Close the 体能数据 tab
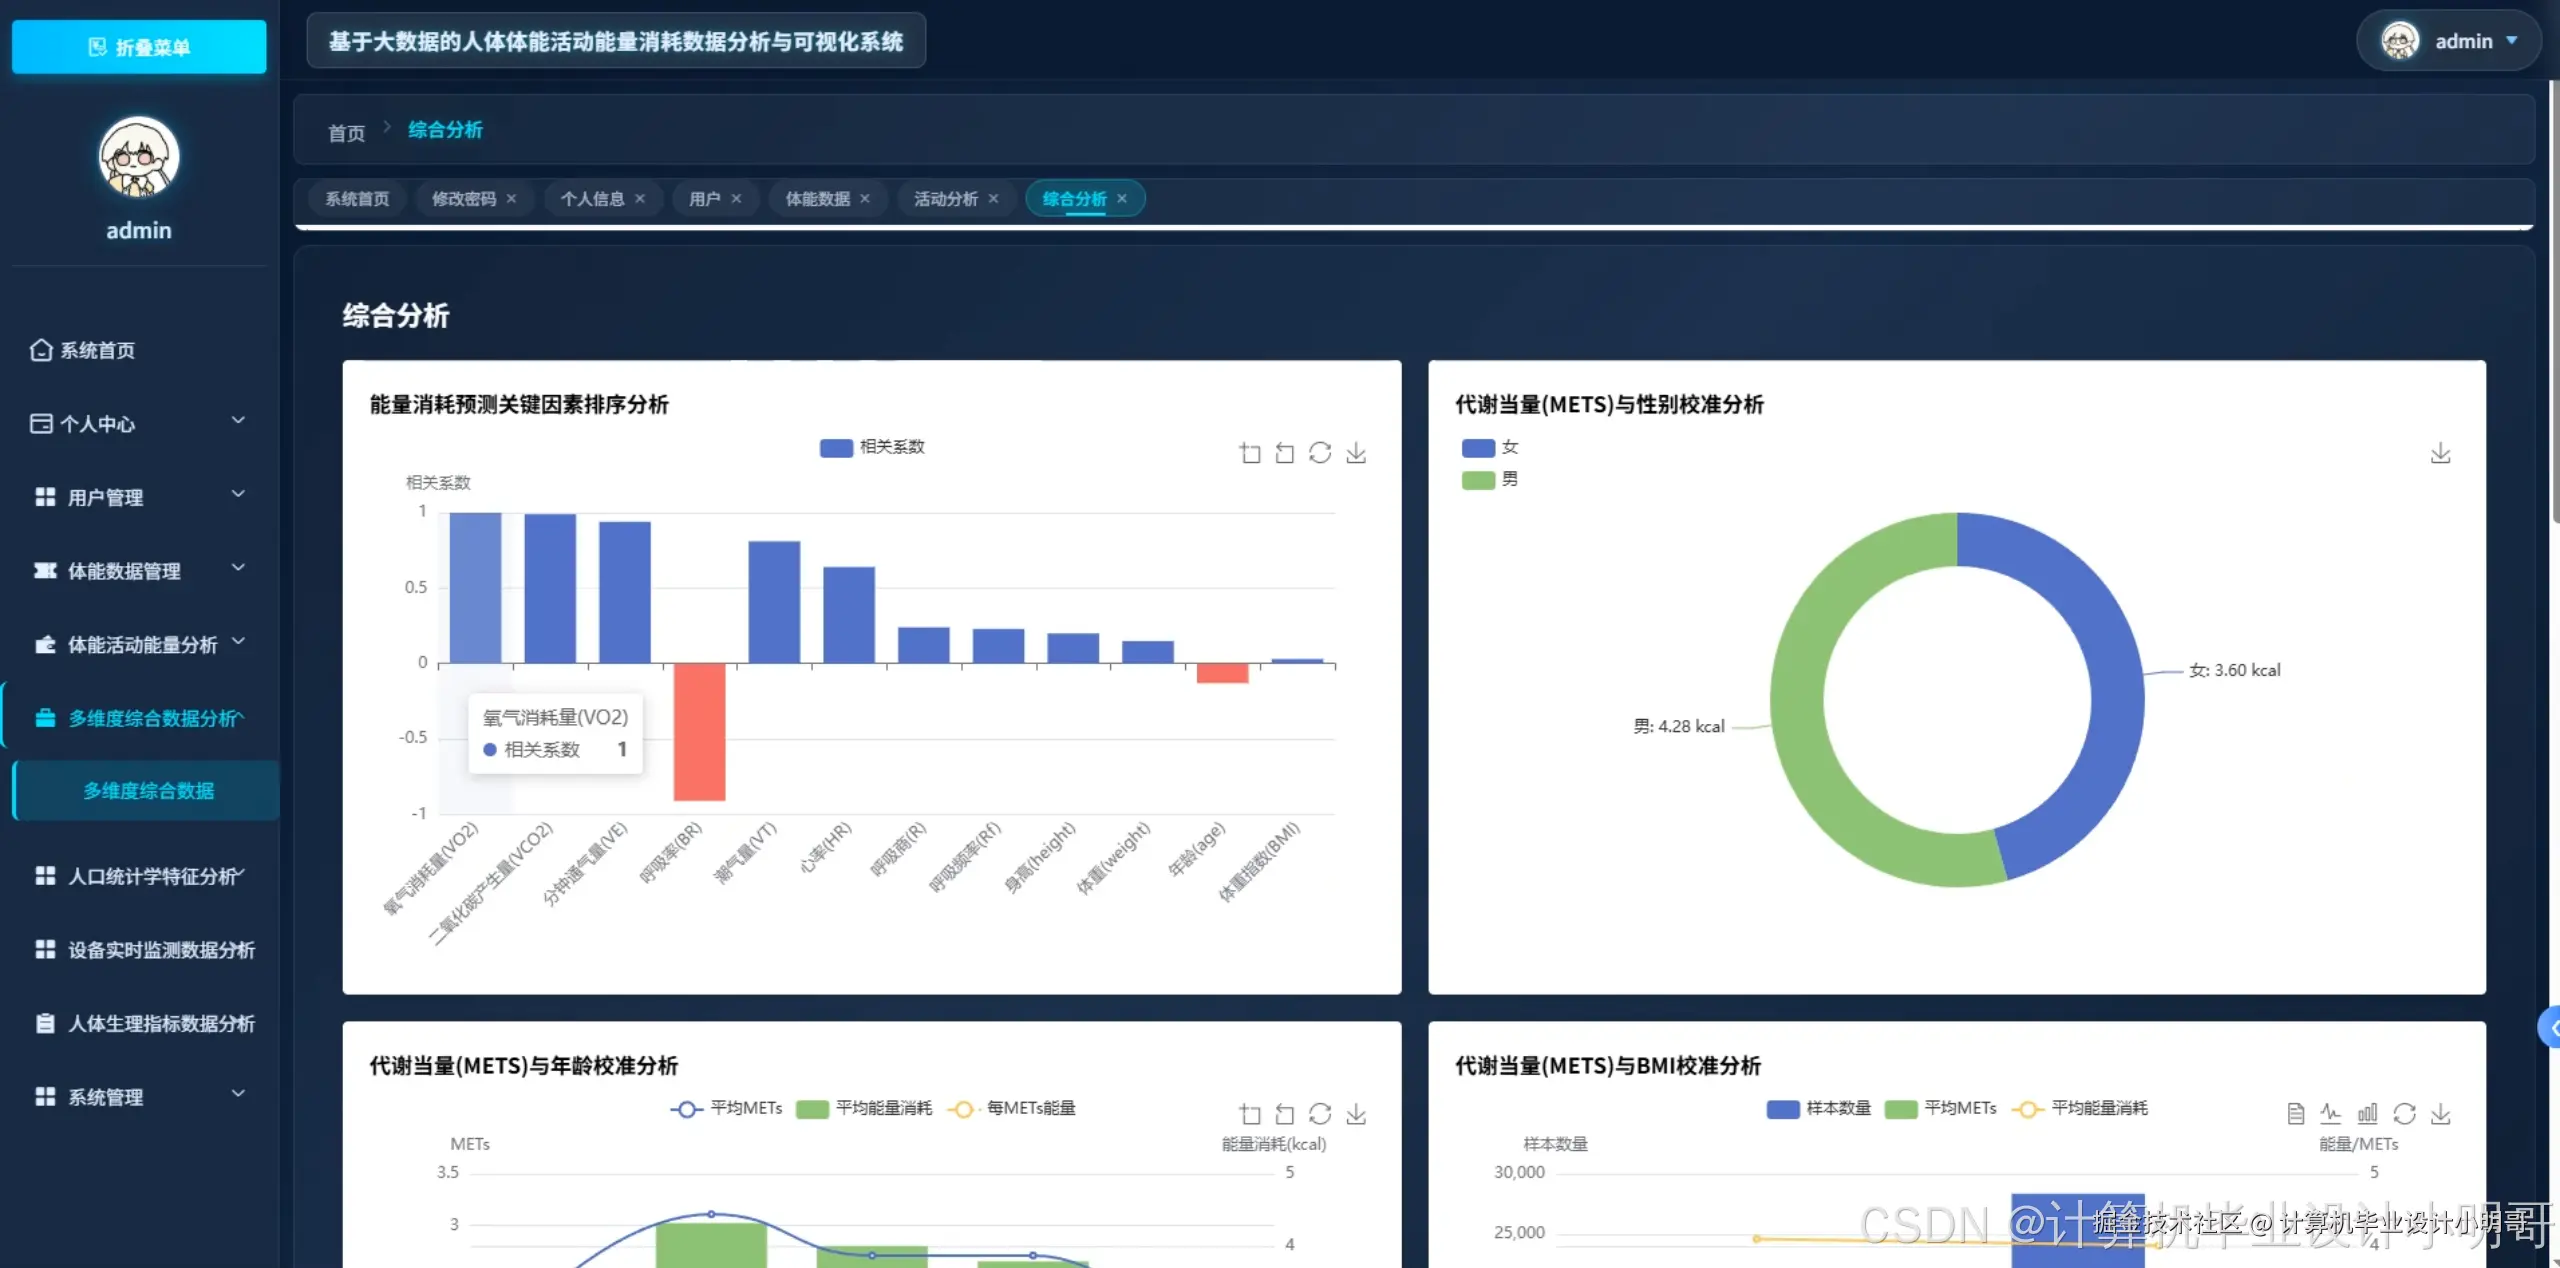The width and height of the screenshot is (2560, 1268). 865,198
